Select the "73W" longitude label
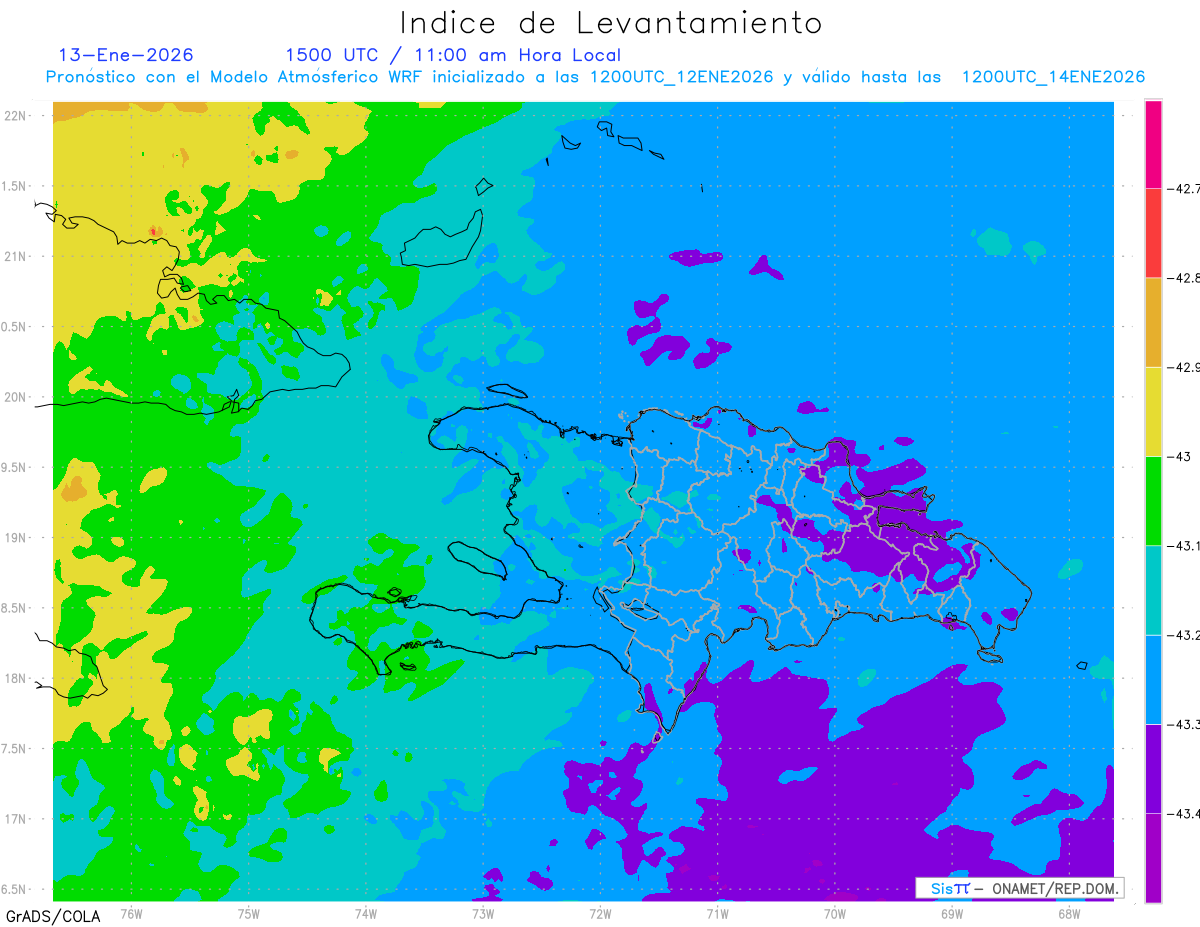Screen dimensions: 1200x927 483,913
